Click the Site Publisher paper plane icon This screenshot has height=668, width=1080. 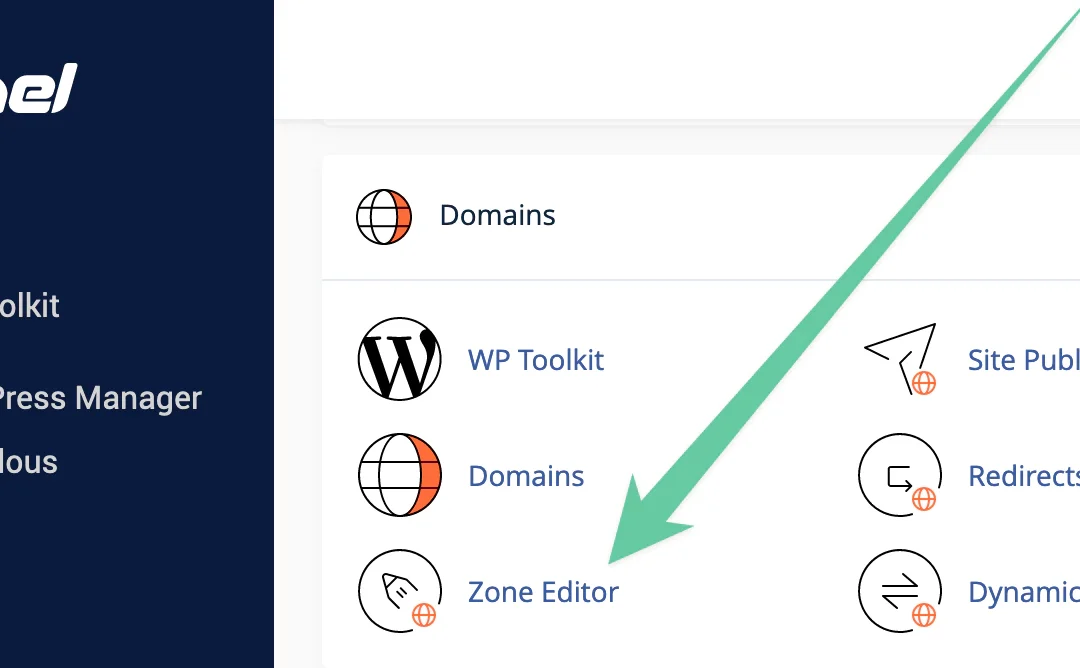899,359
